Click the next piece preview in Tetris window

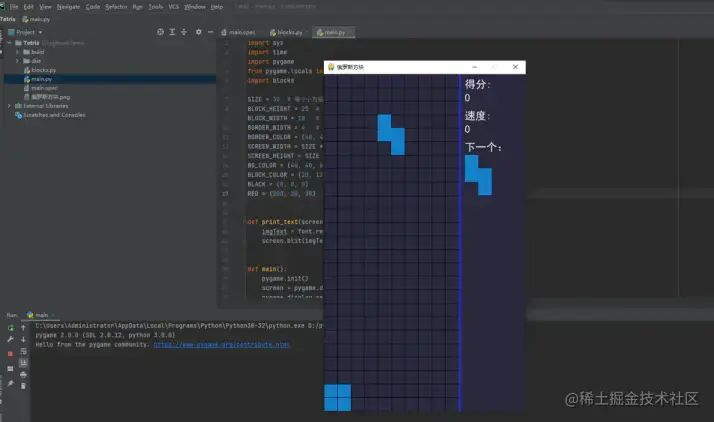(478, 175)
